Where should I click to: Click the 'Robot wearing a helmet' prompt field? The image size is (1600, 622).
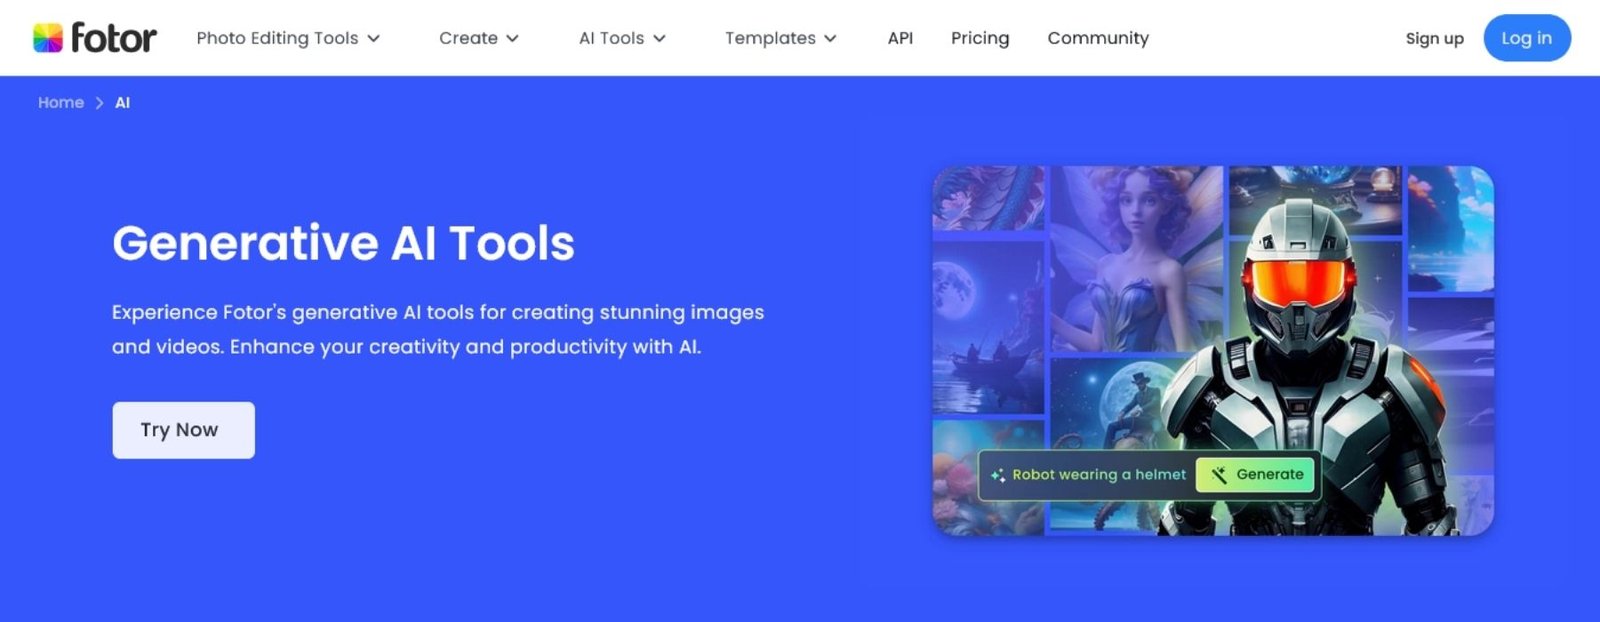[x=1098, y=475]
